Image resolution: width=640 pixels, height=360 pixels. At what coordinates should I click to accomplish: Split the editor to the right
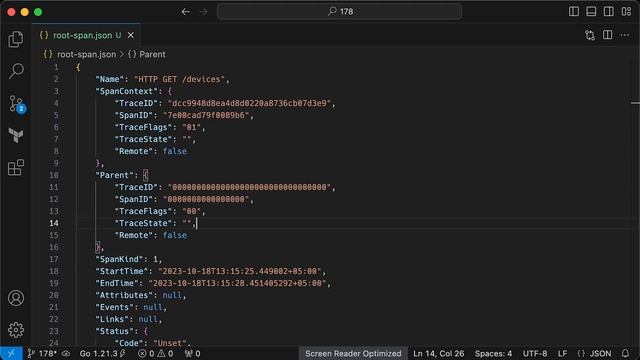coord(607,35)
